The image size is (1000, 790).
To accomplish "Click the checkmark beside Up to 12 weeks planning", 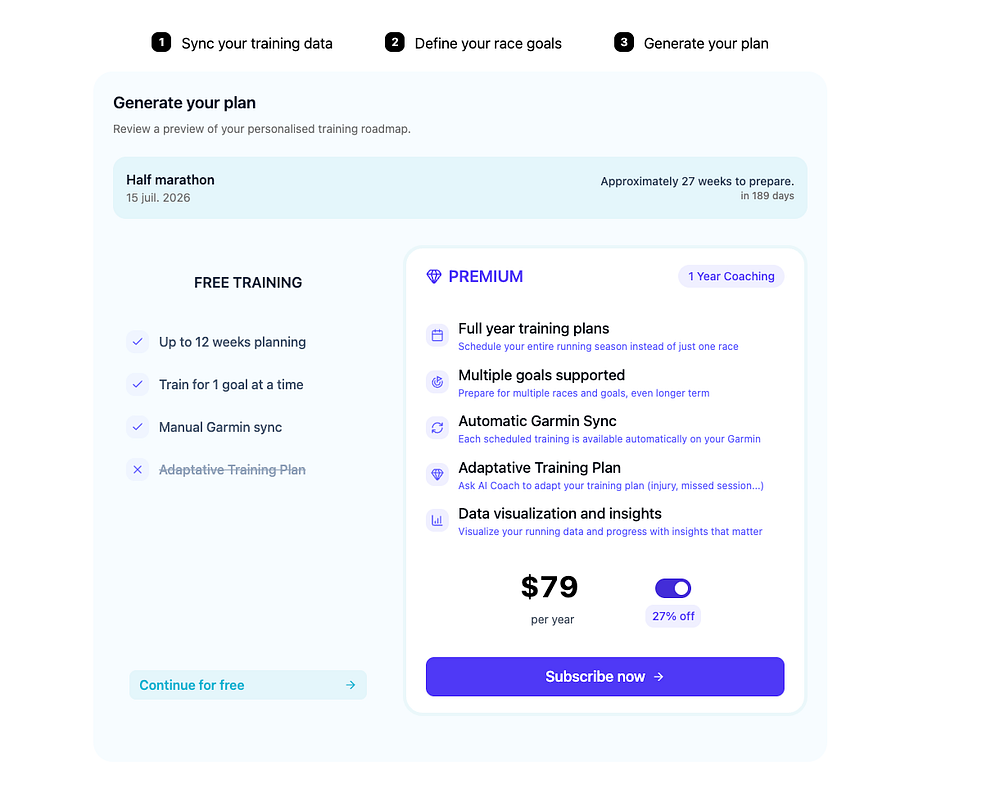I will [138, 342].
